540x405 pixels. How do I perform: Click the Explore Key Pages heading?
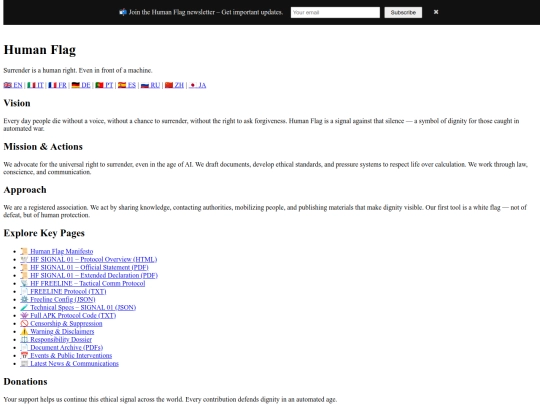(x=44, y=233)
